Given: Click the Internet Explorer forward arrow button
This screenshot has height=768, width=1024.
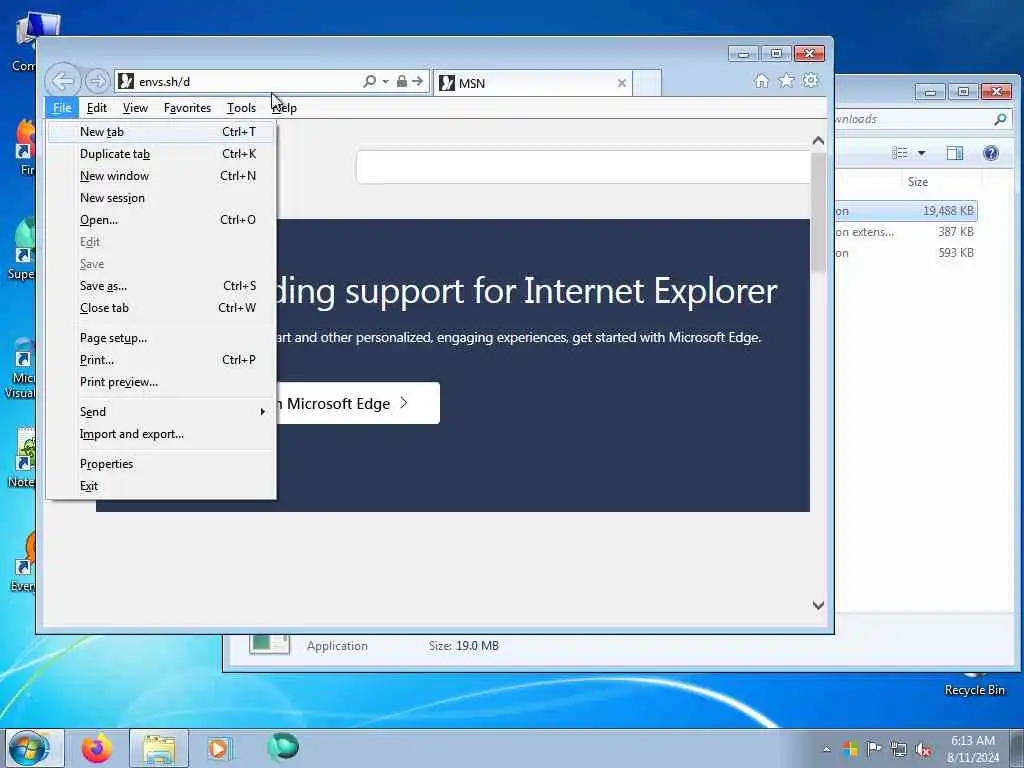Looking at the screenshot, I should point(97,82).
